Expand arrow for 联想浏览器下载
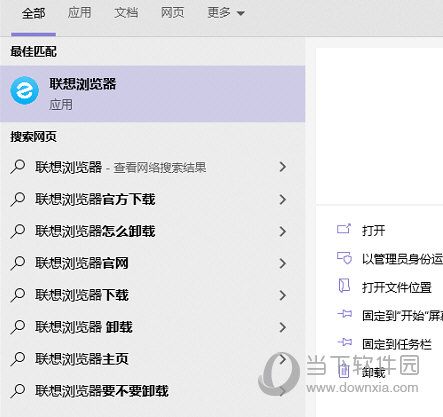Image resolution: width=443 pixels, height=417 pixels. [x=283, y=295]
